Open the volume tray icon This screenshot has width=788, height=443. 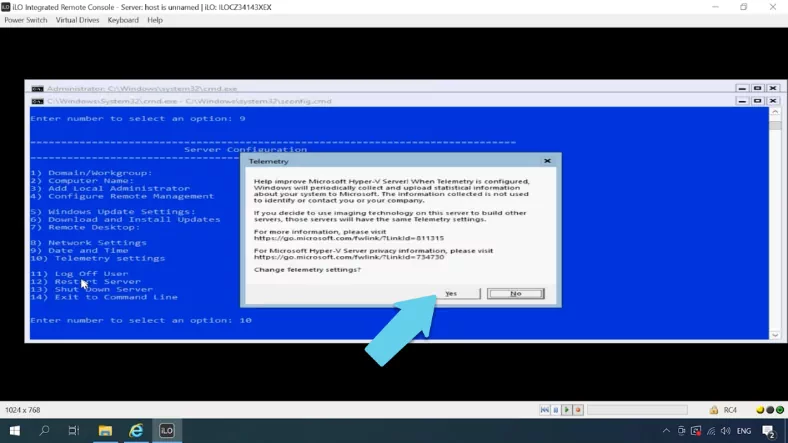click(726, 430)
